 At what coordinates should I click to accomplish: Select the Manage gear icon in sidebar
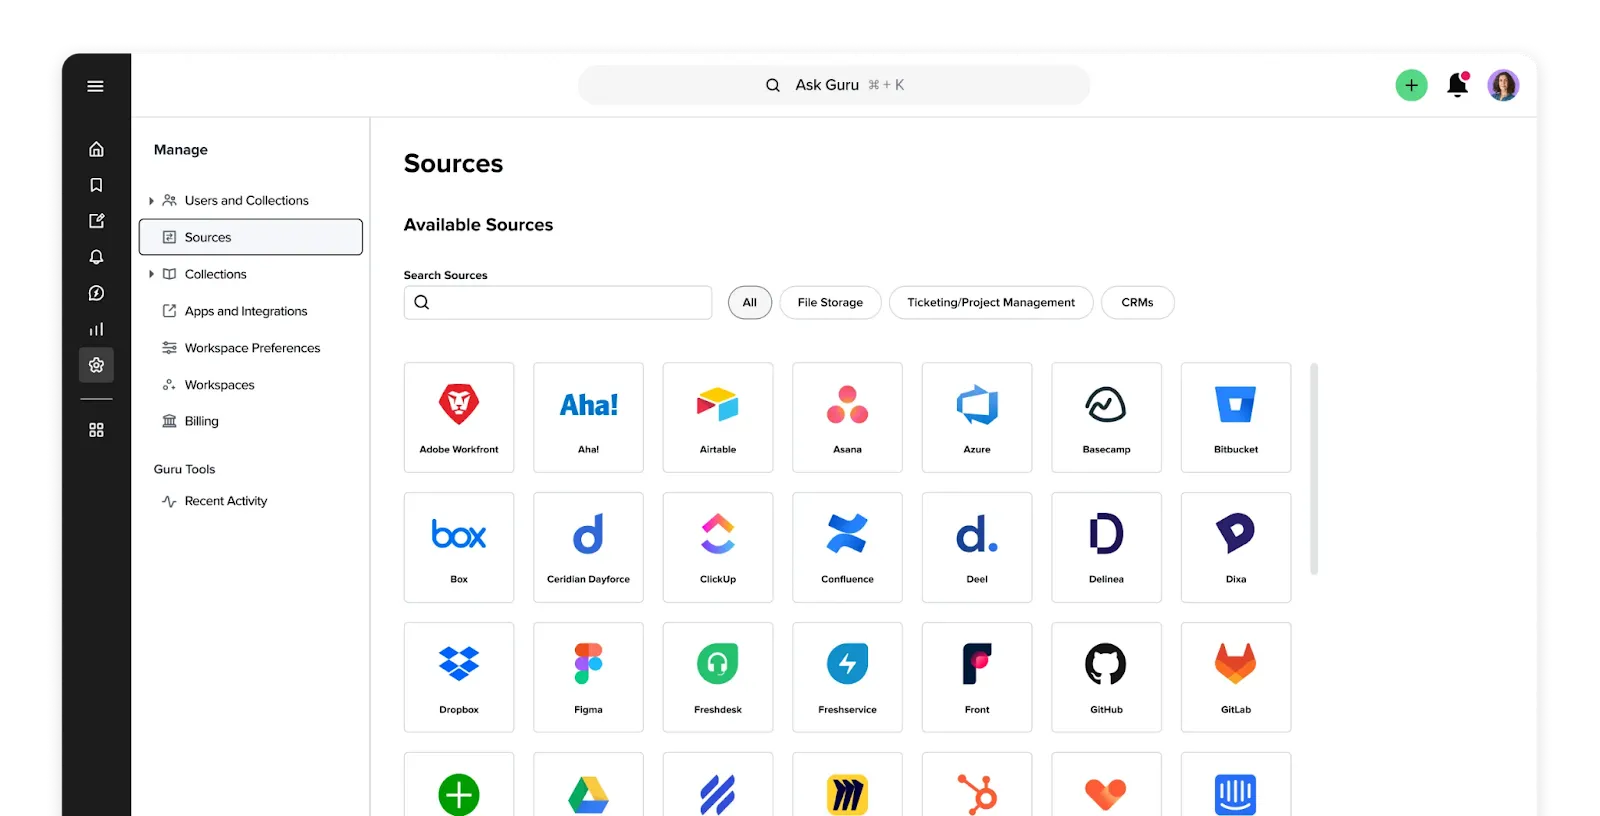[96, 365]
